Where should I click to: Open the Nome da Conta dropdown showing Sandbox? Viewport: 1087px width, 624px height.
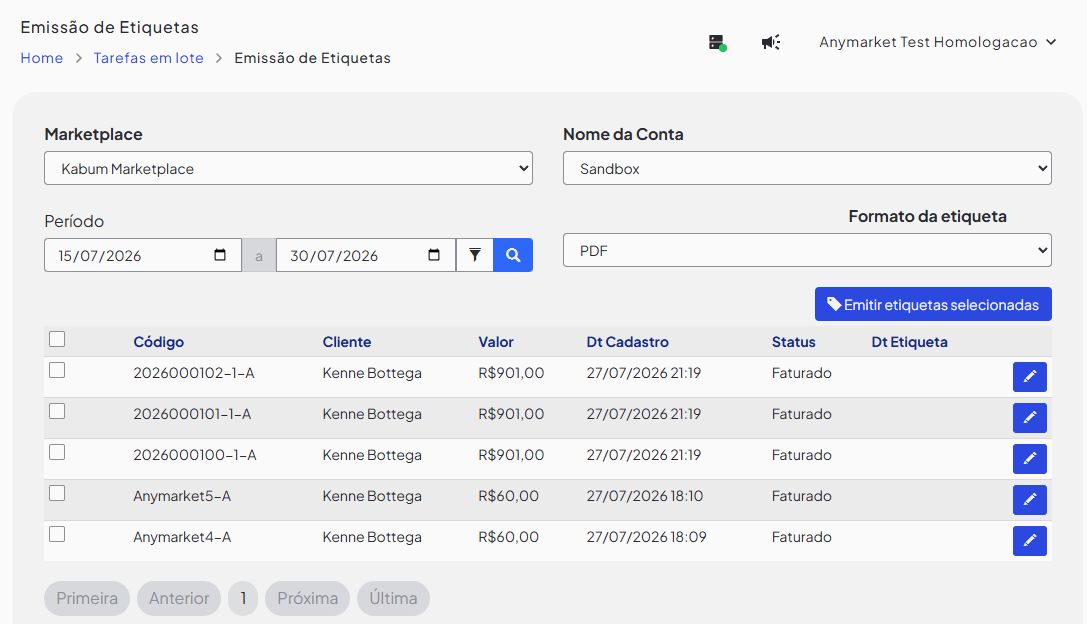(x=807, y=168)
